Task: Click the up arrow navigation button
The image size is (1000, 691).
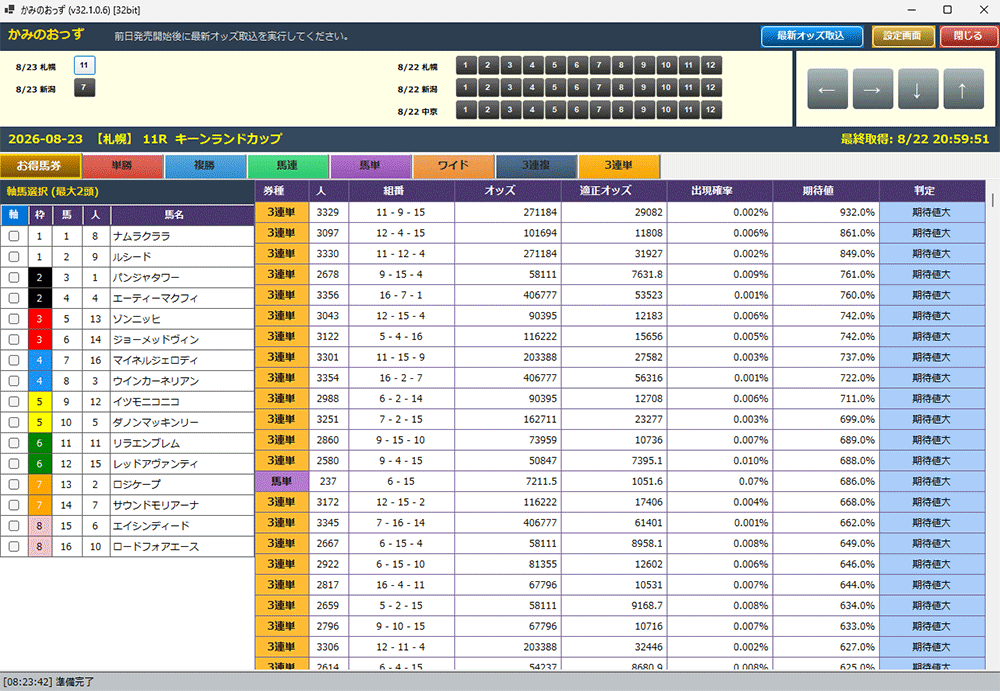Action: 963,89
